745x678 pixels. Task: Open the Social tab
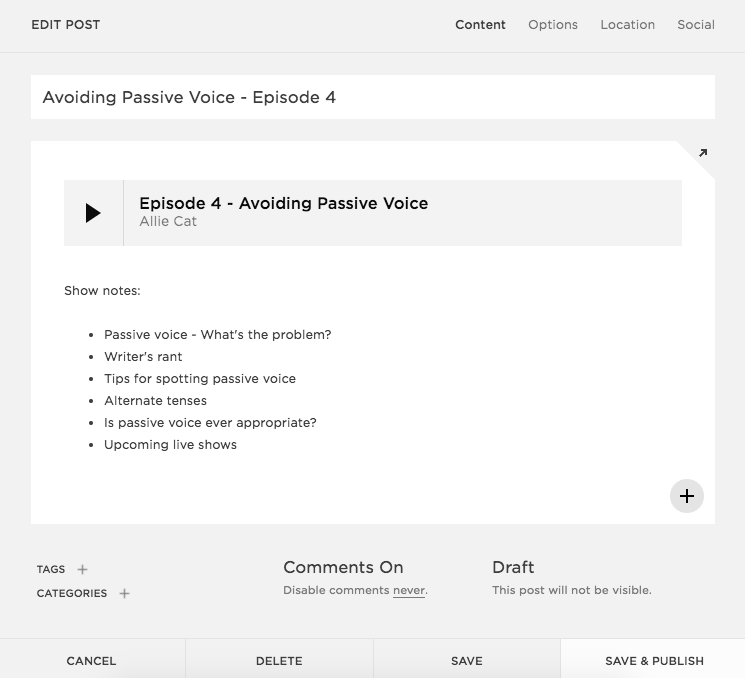click(x=695, y=25)
